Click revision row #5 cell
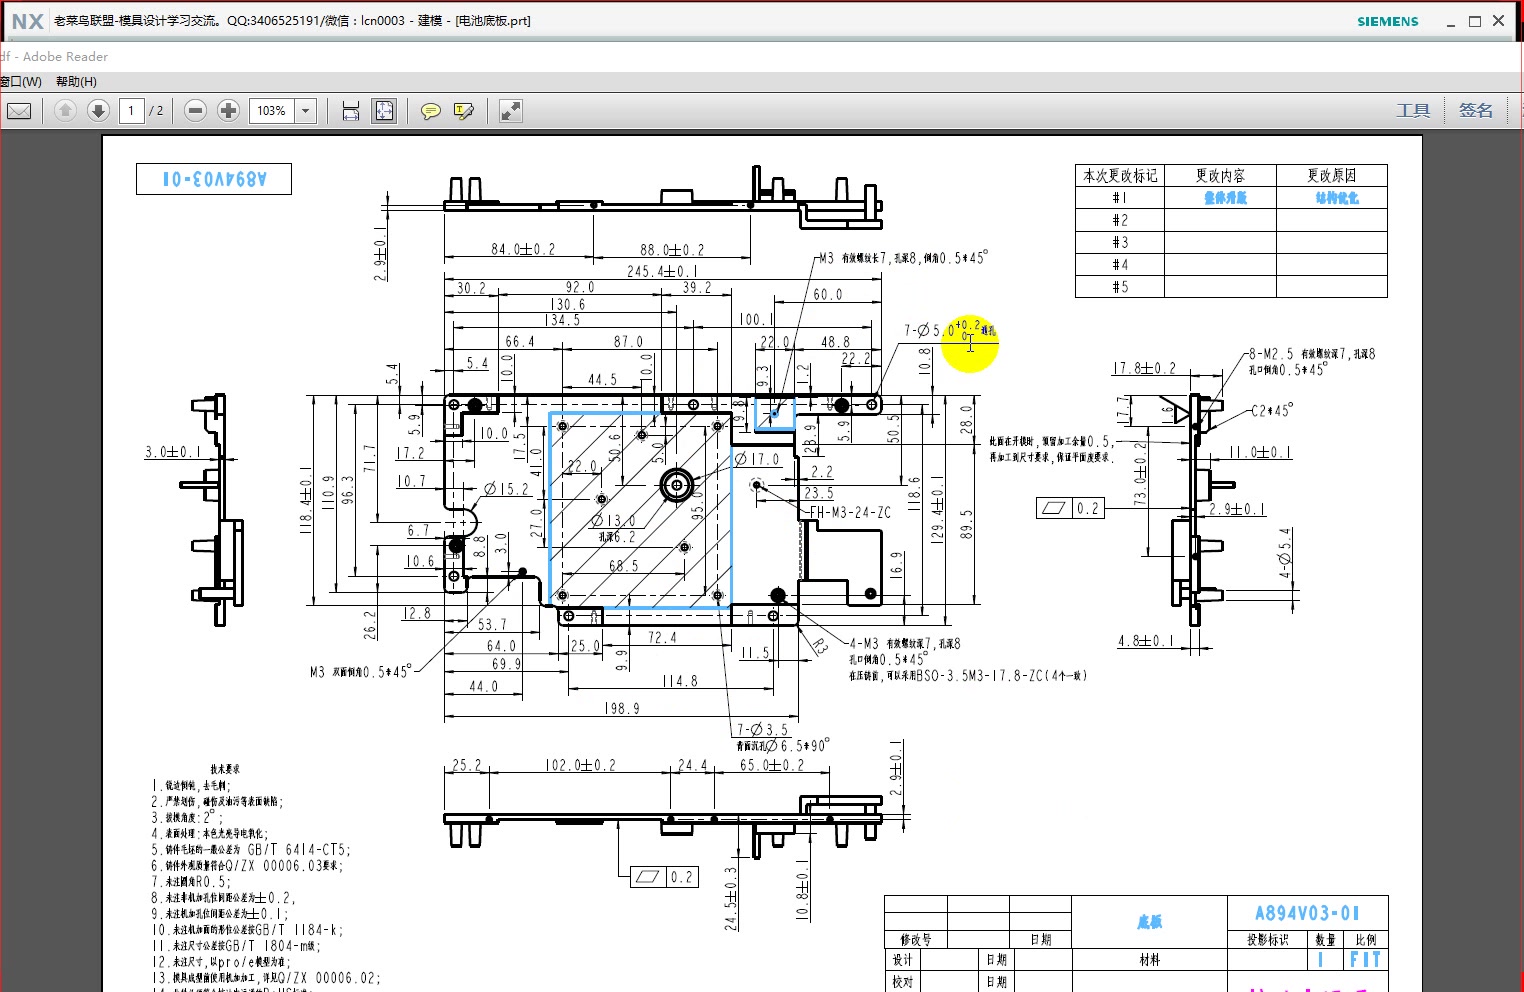 click(x=1120, y=287)
